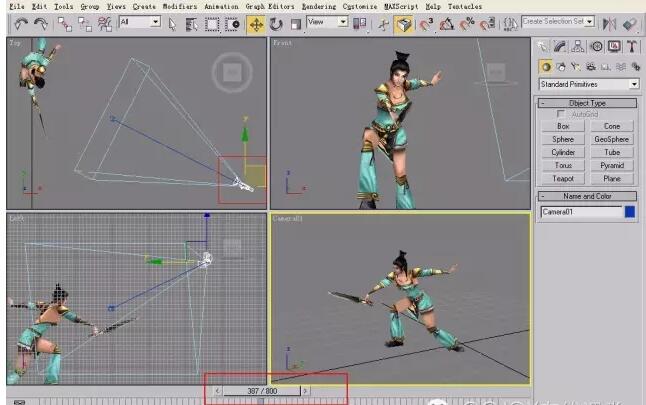
Task: Click the Redo arrow in the toolbar
Action: coord(40,24)
